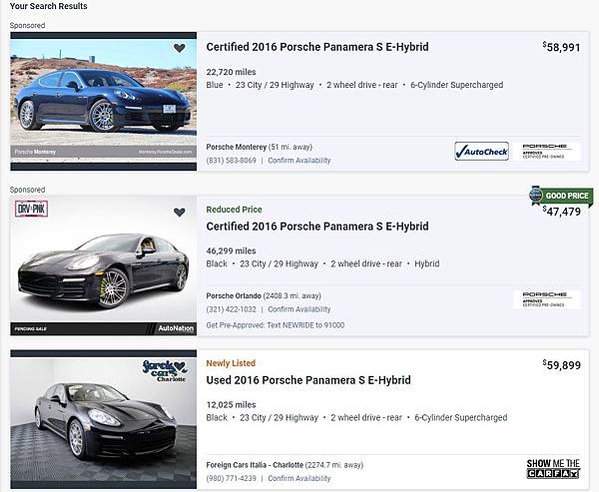Open the AutoCheck report badge

tap(481, 151)
